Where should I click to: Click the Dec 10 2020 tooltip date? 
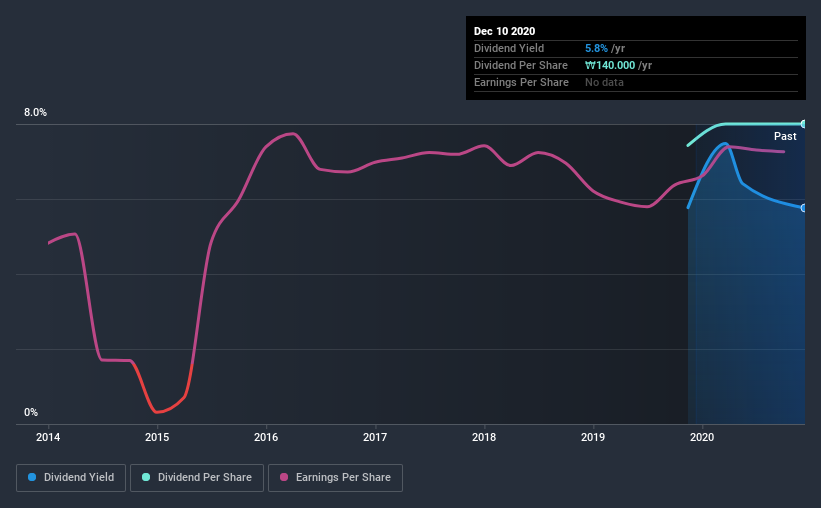pyautogui.click(x=504, y=31)
